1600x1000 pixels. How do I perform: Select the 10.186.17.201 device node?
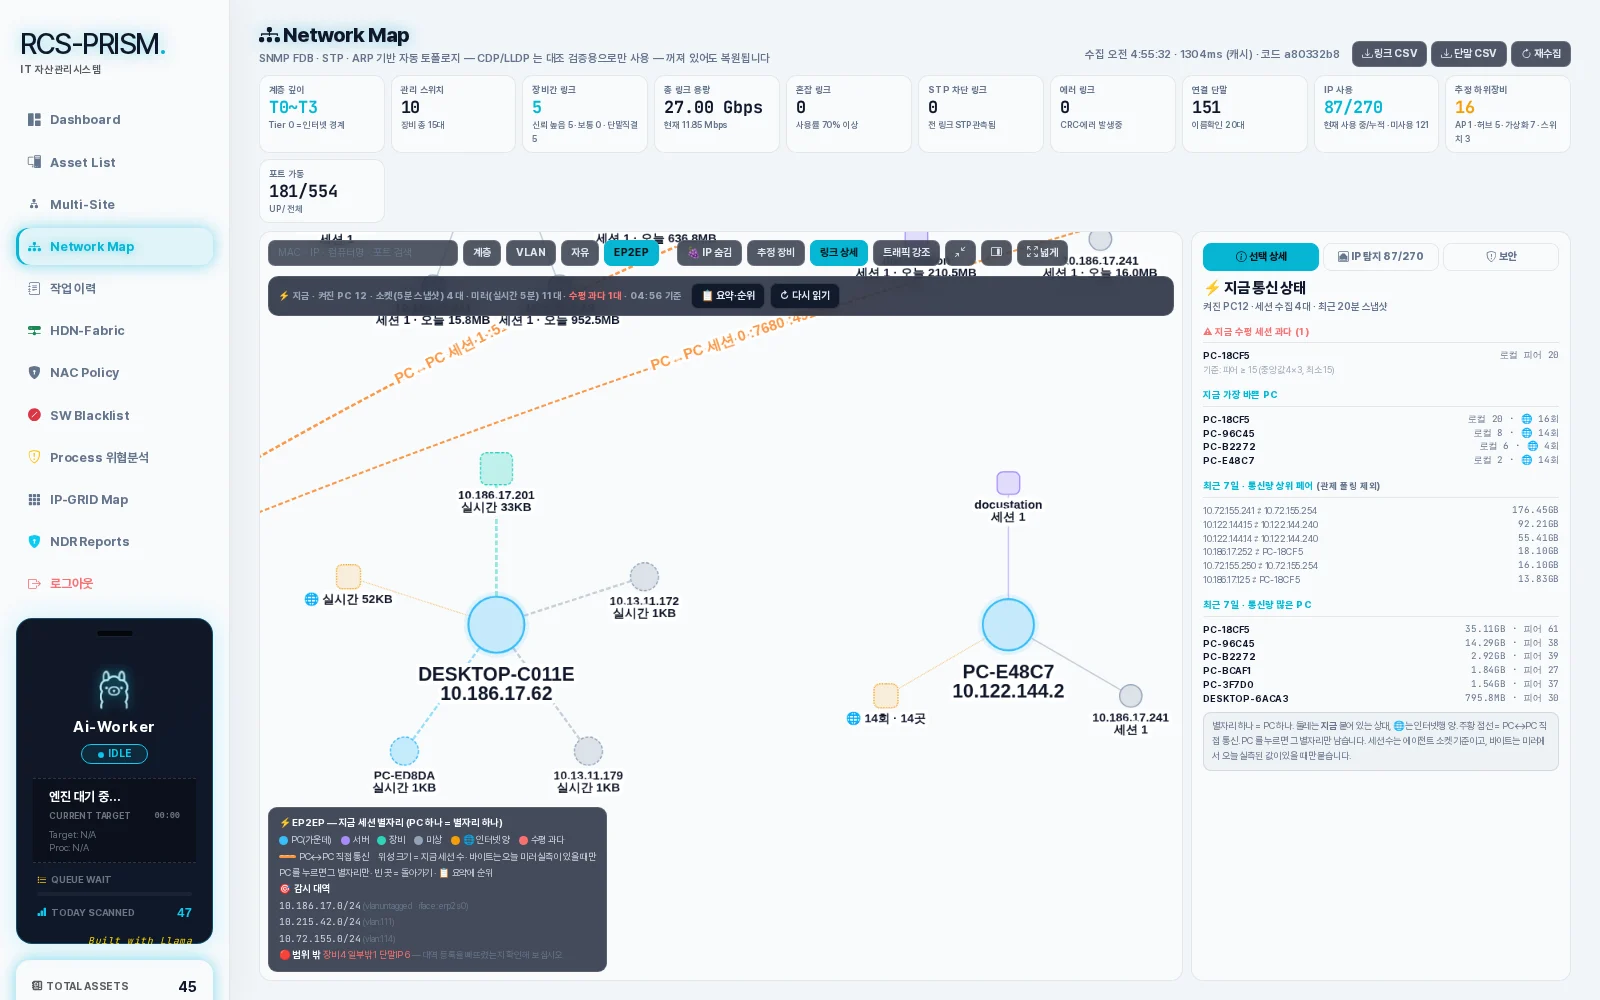click(496, 469)
